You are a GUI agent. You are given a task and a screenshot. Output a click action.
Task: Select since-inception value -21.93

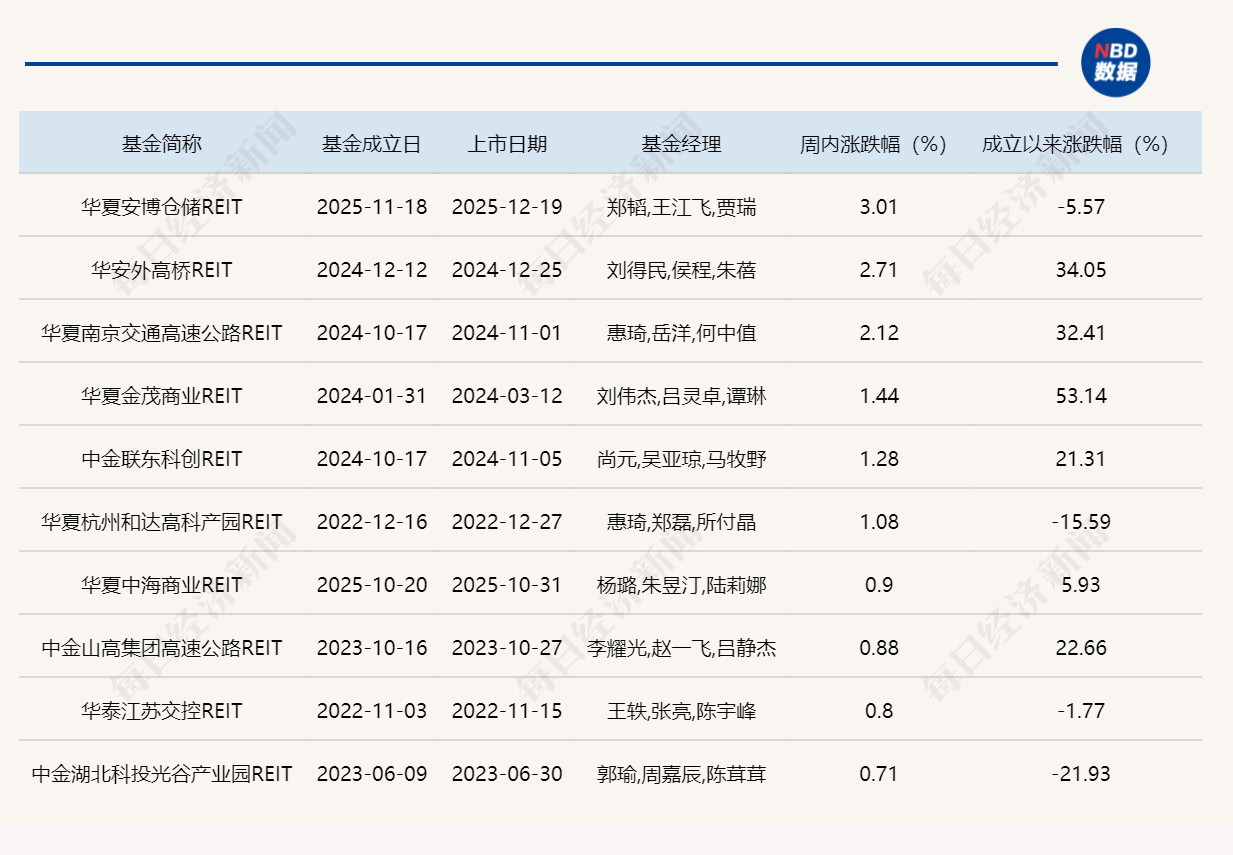point(1081,774)
